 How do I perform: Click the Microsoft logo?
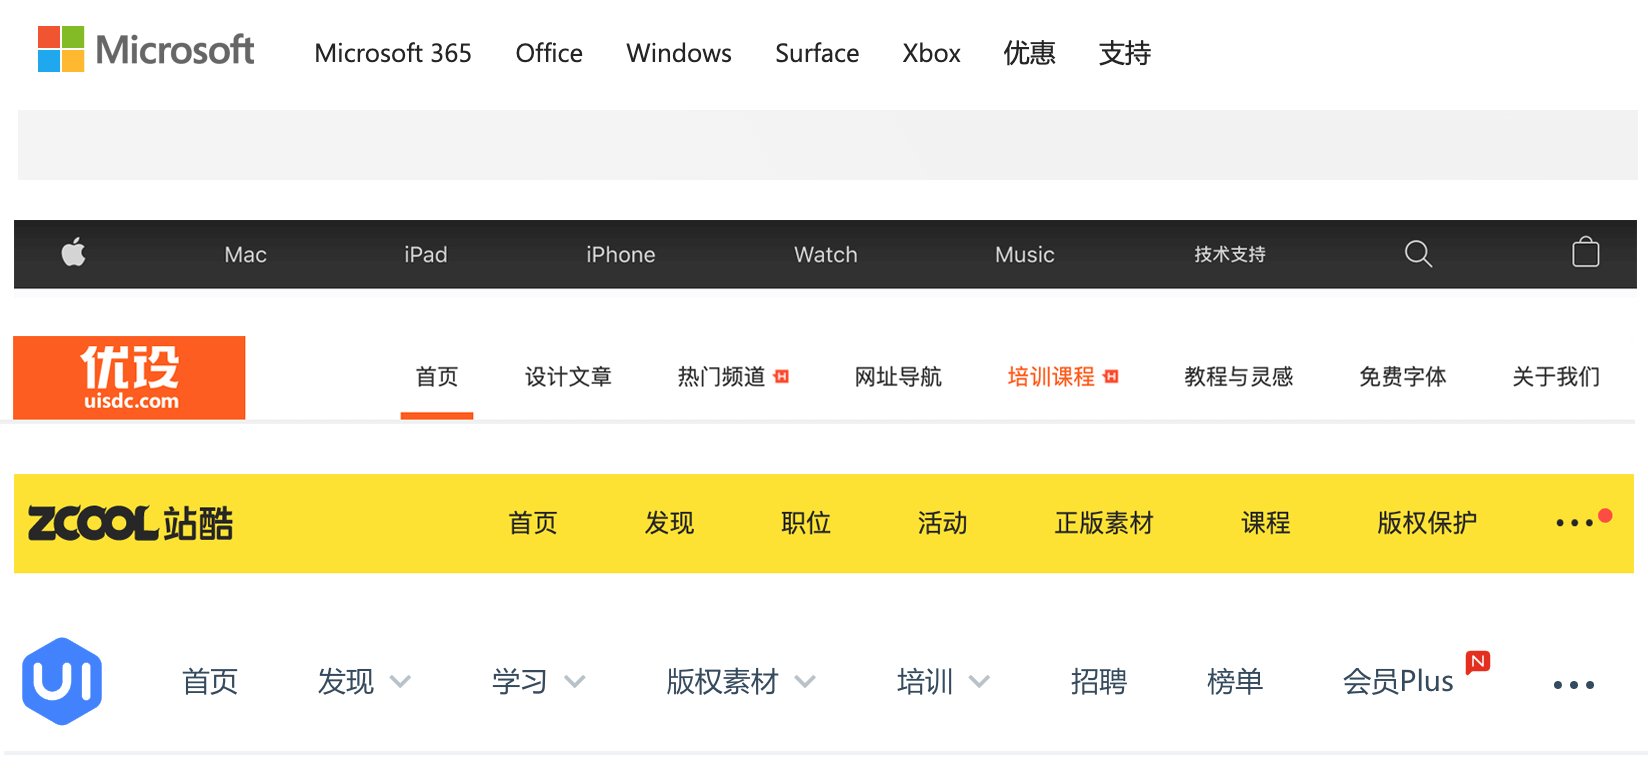[146, 49]
